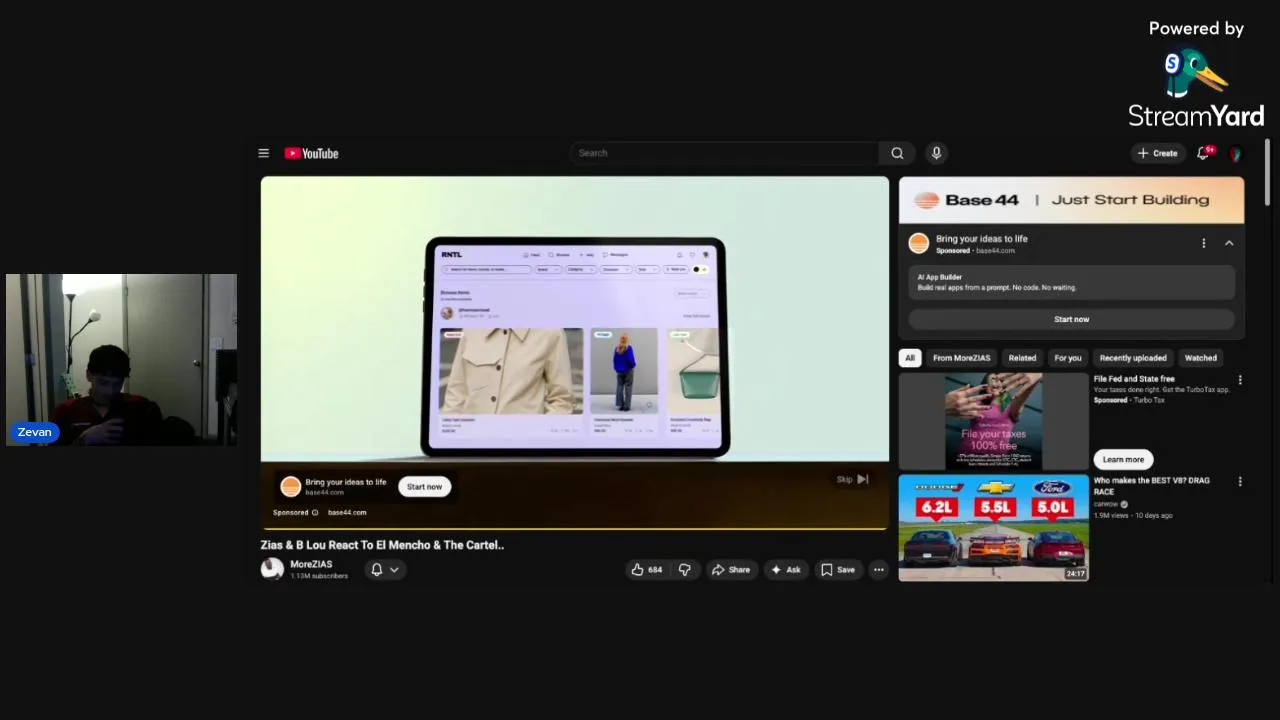Open the Ask AI button

click(785, 570)
